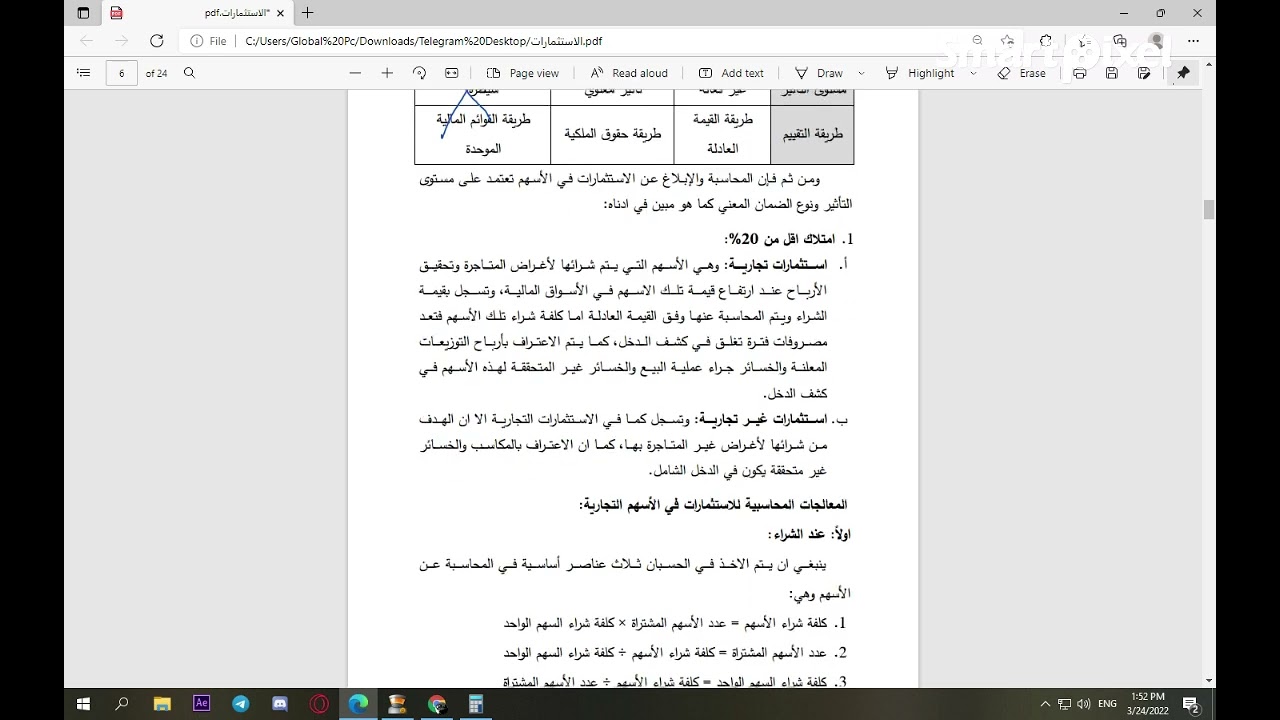Click the vertical scrollbar thumb
Image resolution: width=1280 pixels, height=720 pixels.
[x=1209, y=209]
